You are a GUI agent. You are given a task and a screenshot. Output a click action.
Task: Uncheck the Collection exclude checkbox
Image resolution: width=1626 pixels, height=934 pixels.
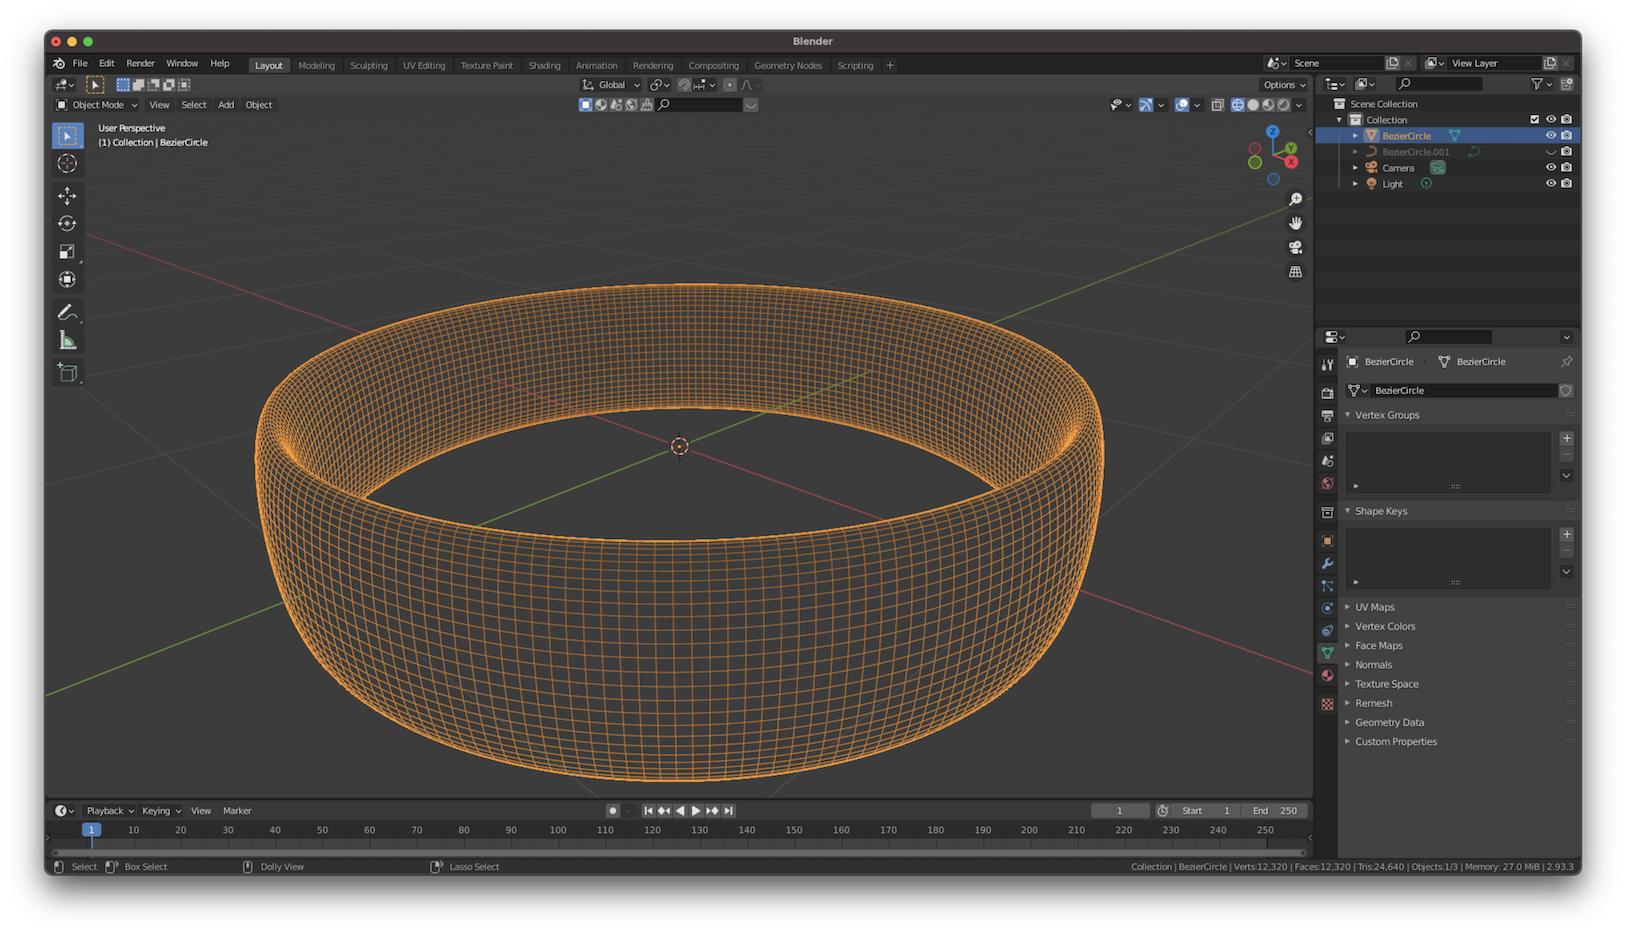1535,120
